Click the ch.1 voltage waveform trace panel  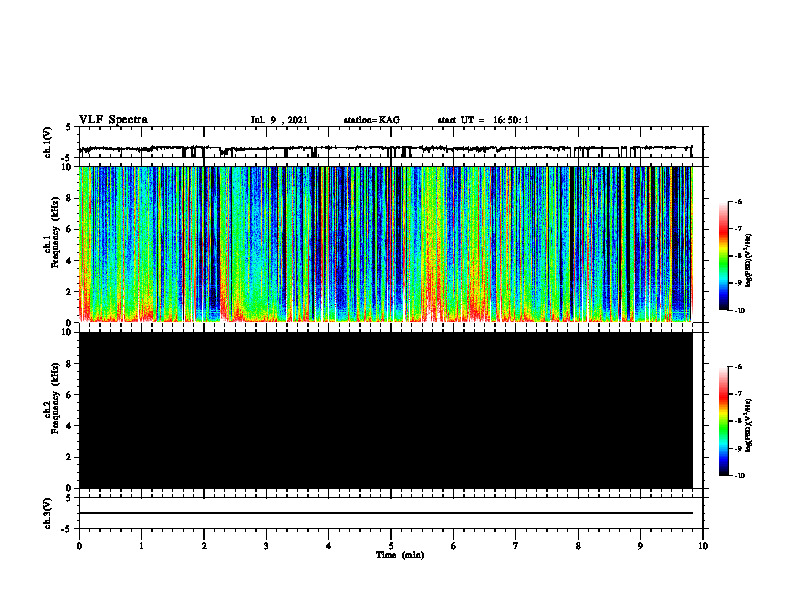tap(390, 142)
